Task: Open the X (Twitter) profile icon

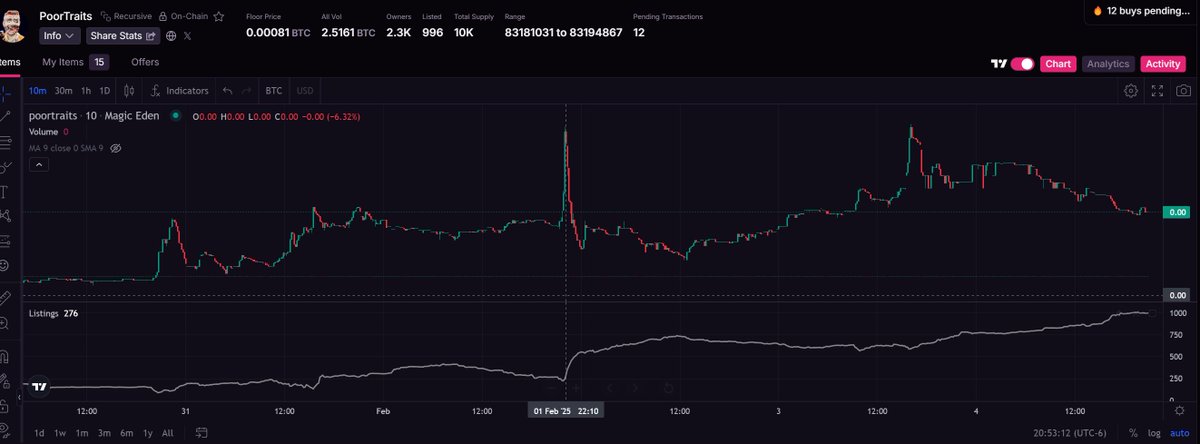Action: click(188, 36)
